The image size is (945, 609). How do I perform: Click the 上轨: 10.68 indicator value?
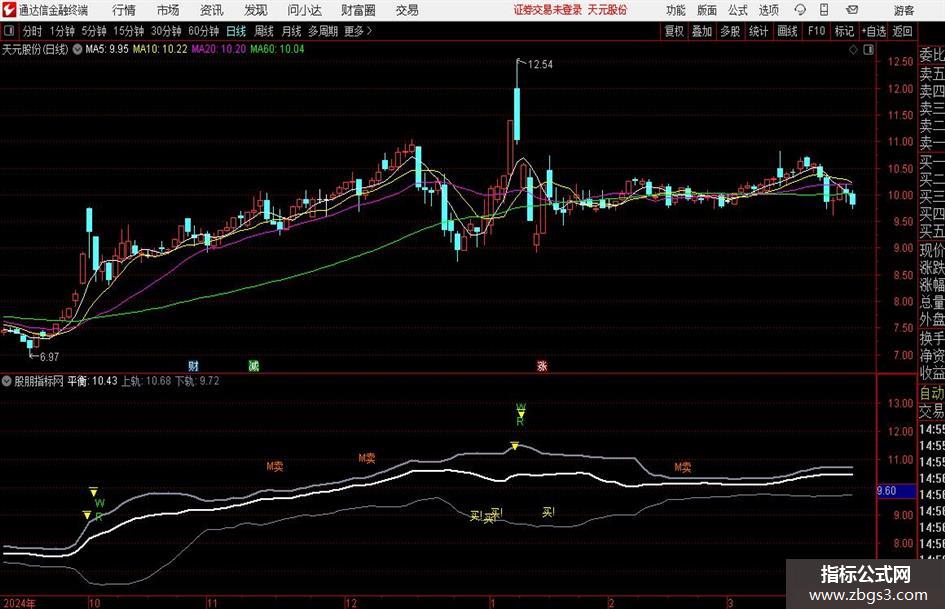146,381
